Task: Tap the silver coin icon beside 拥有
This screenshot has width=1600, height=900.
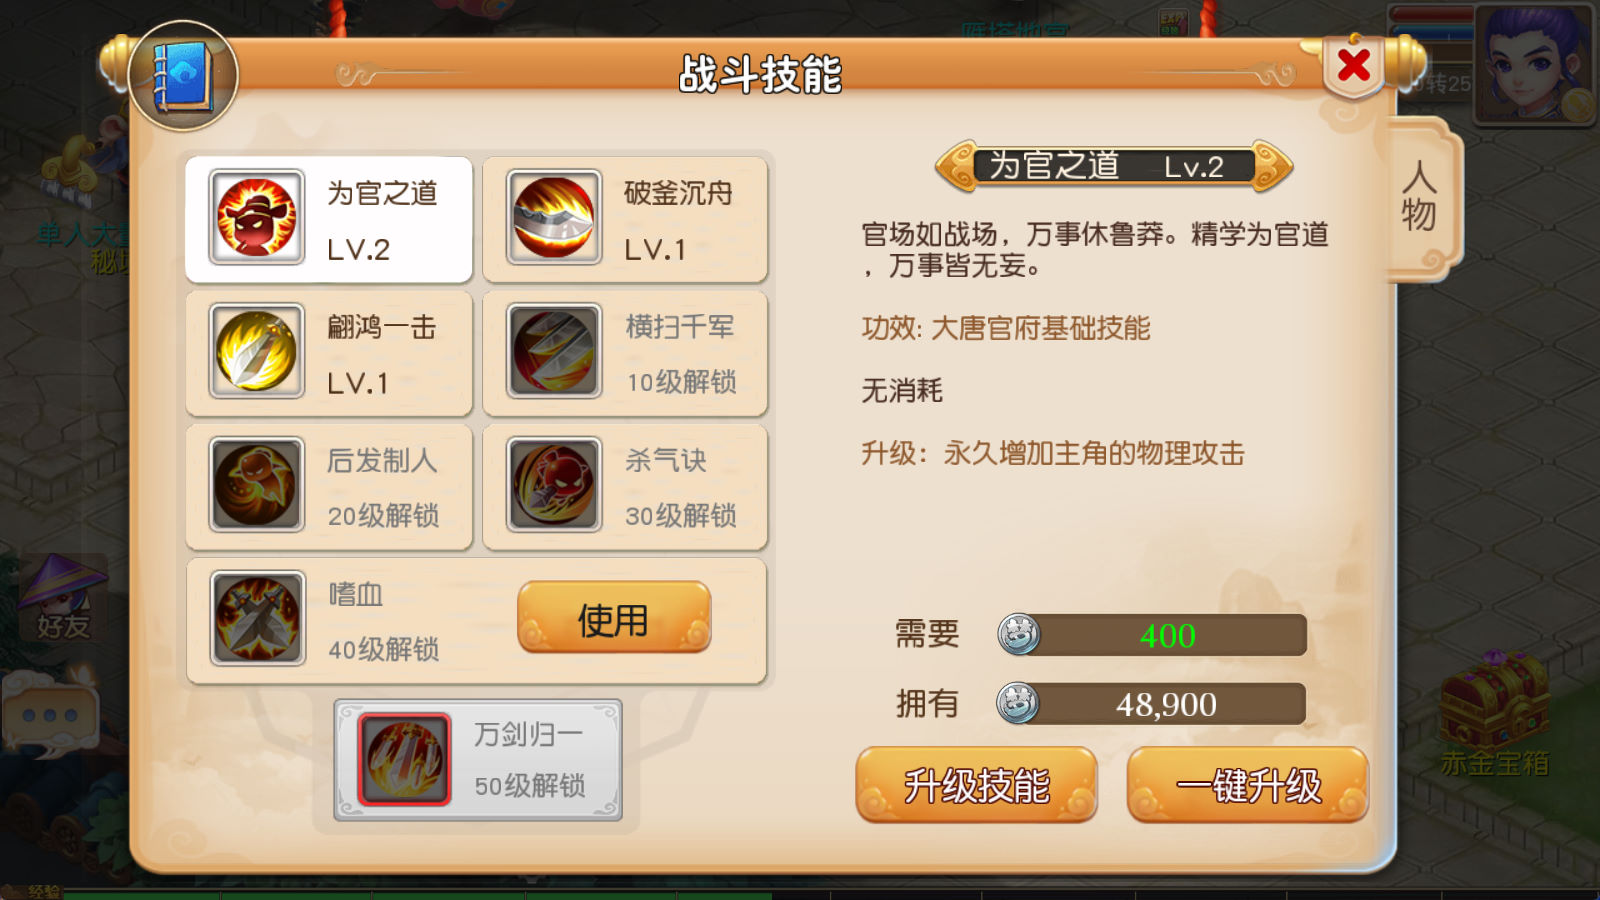Action: tap(1018, 703)
